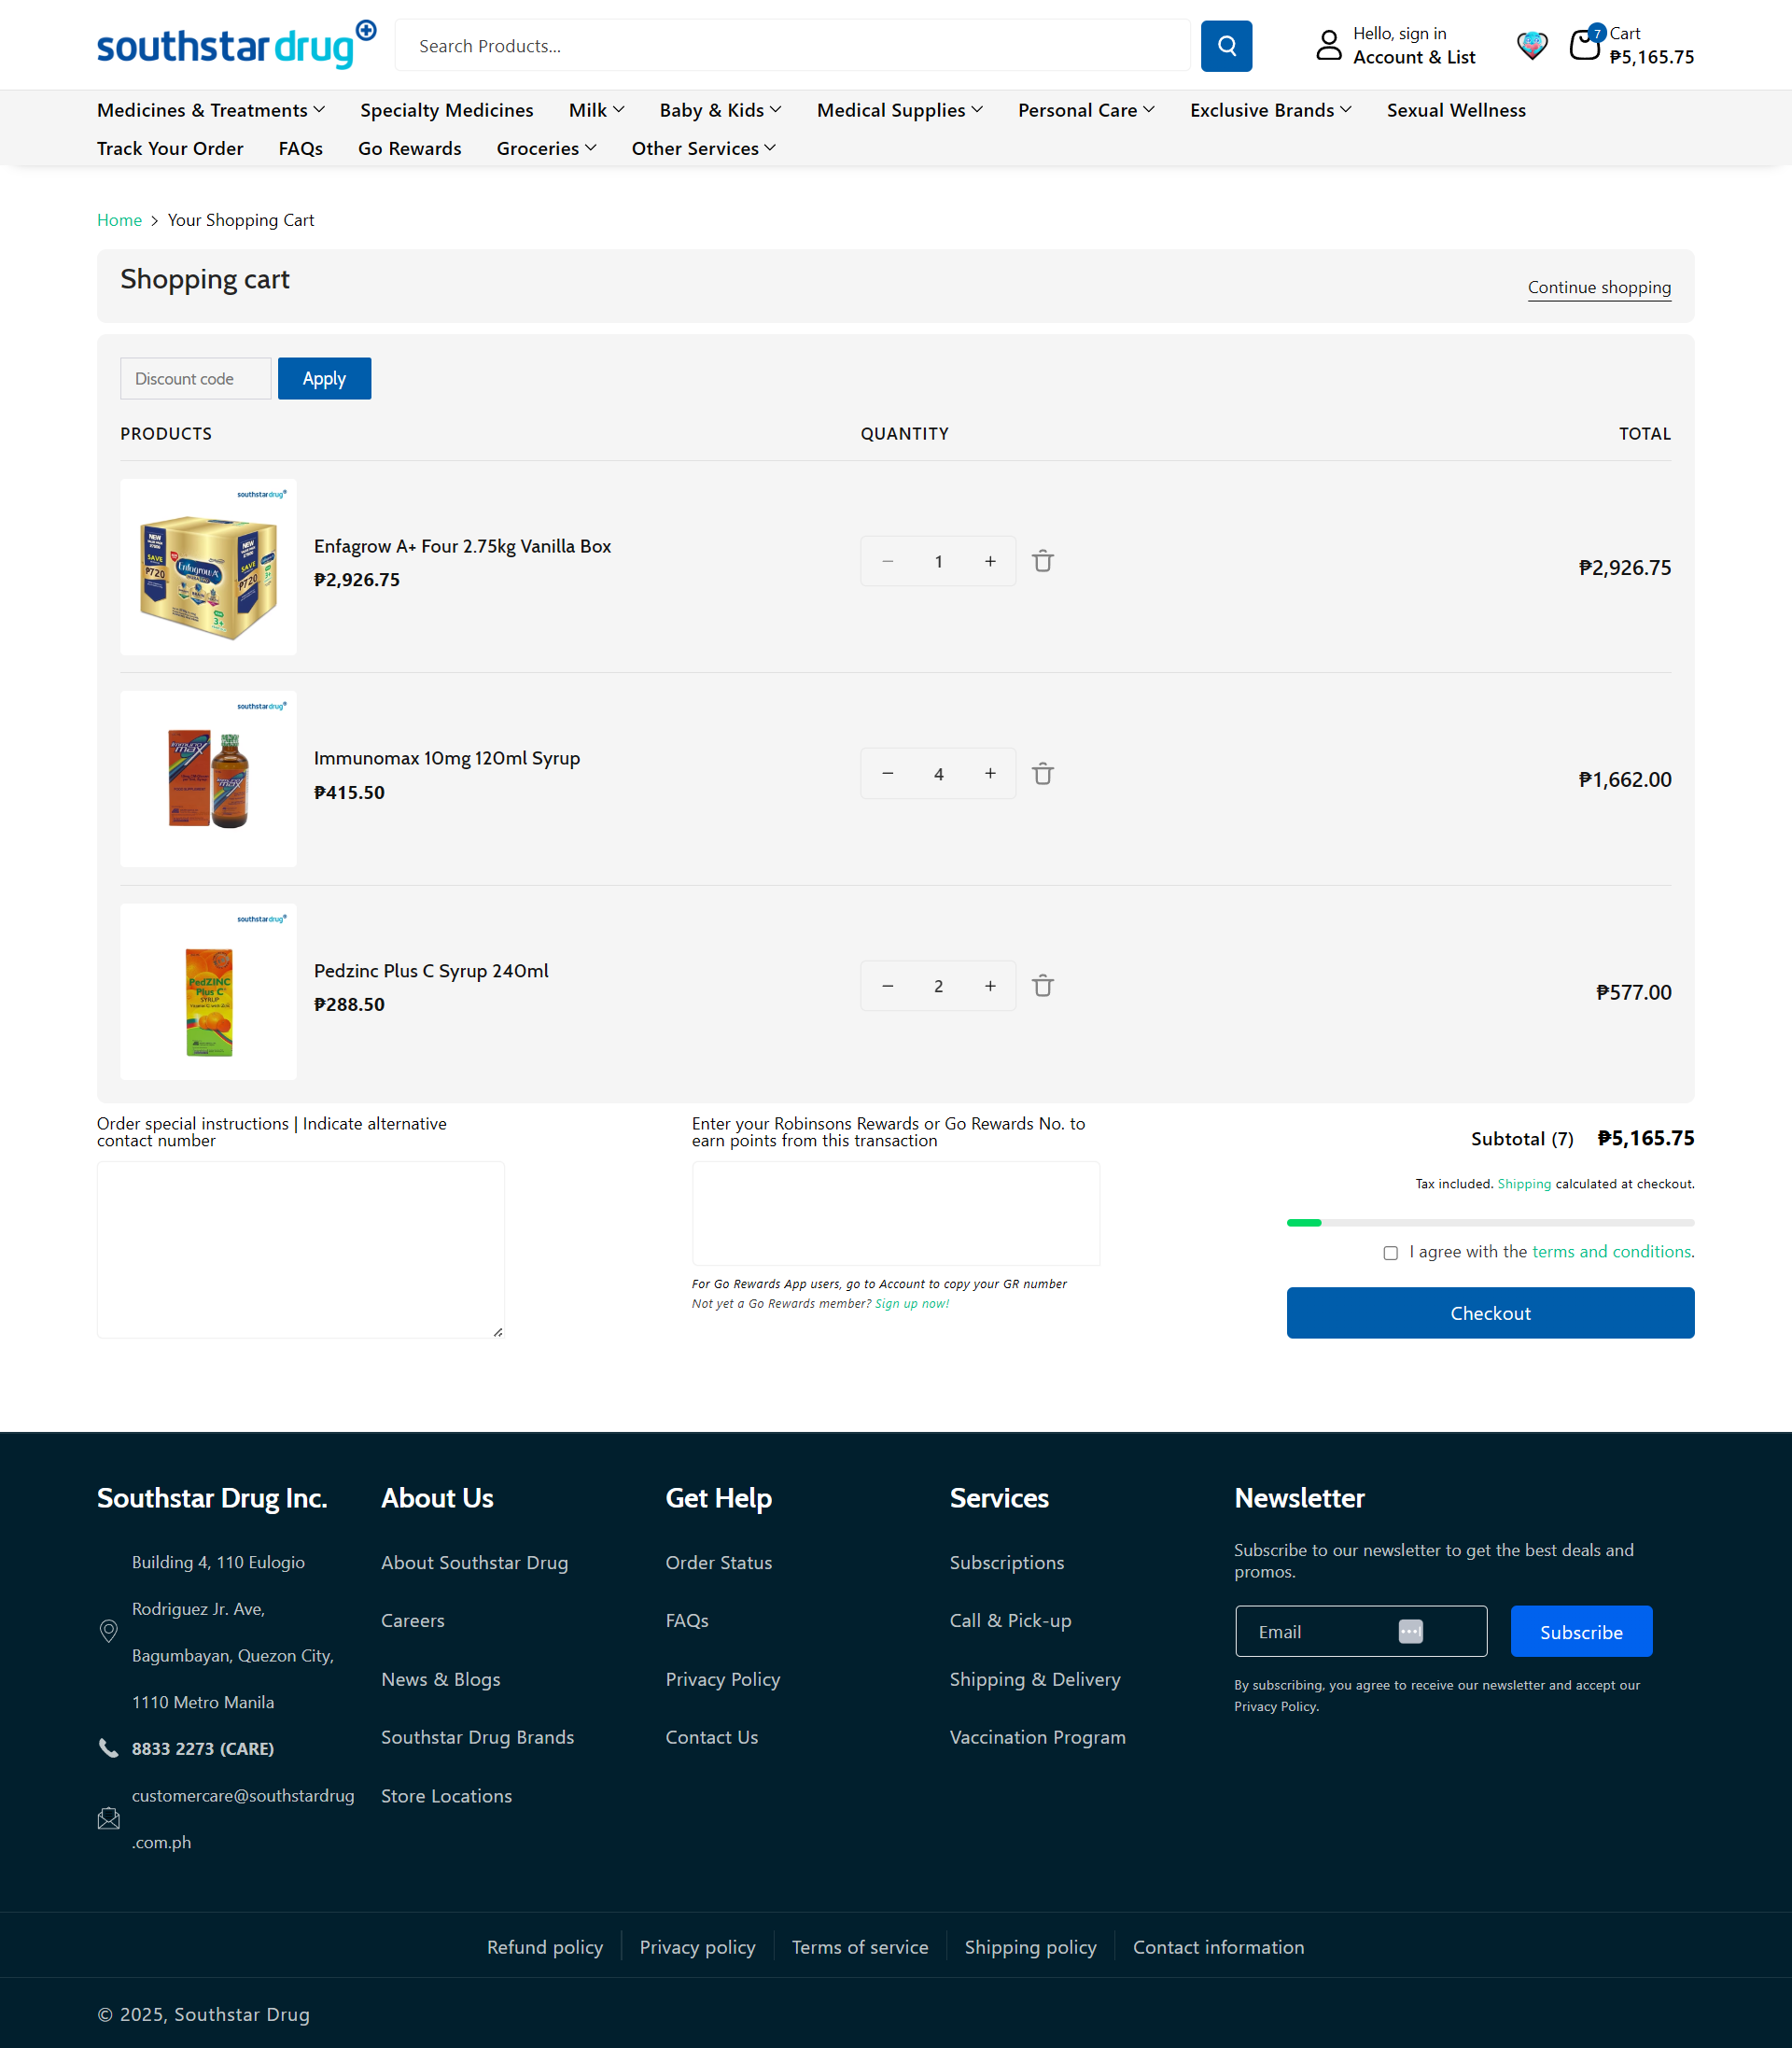The width and height of the screenshot is (1792, 2048).
Task: Delete Enfagrow A+ Four from cart
Action: [x=1042, y=562]
